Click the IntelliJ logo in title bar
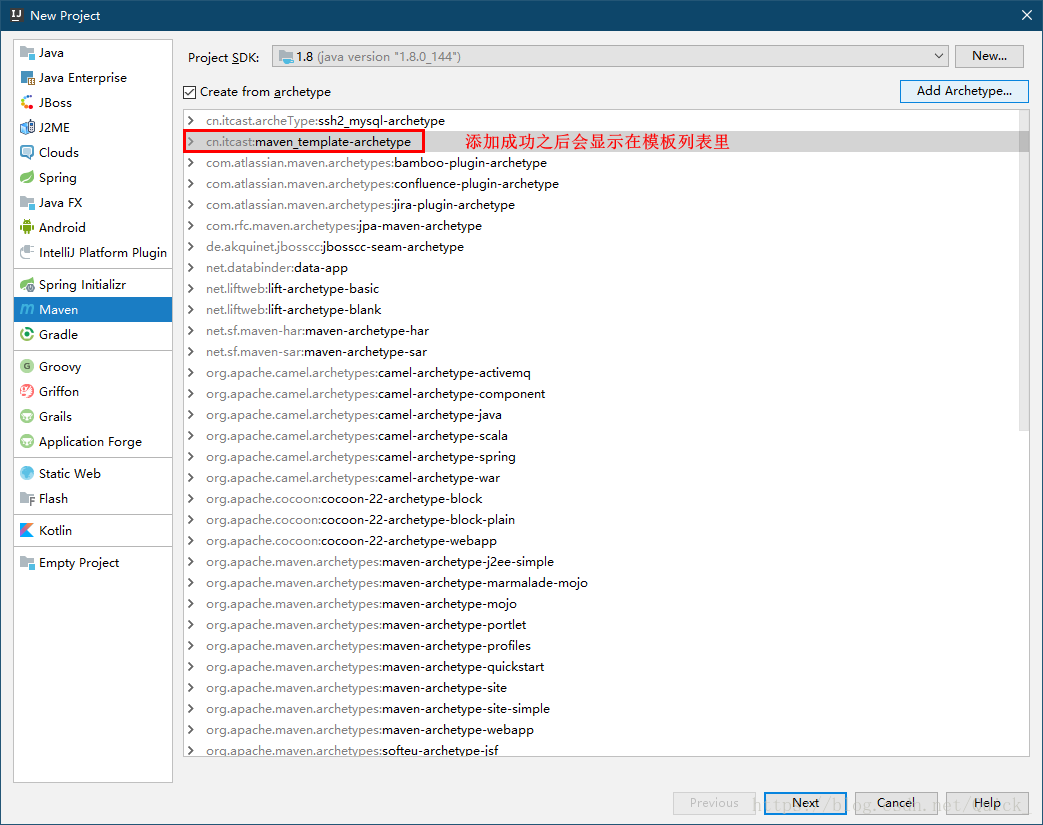 (17, 15)
